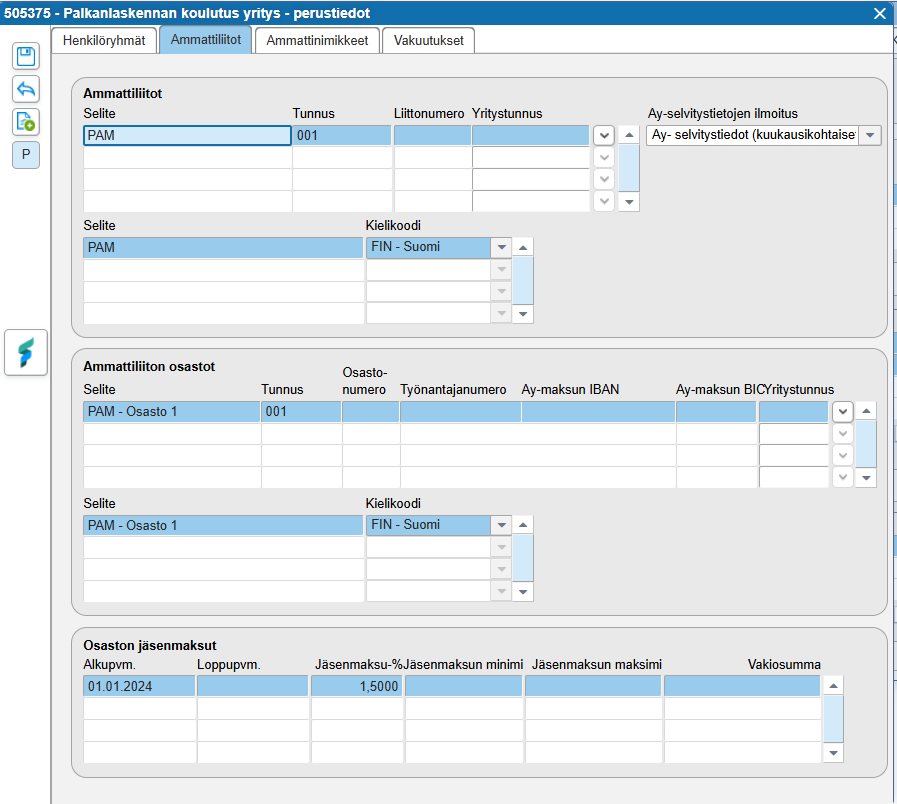The width and height of the screenshot is (897, 804).
Task: Click Jäsenmaksu-% value 1,5000
Action: [x=356, y=686]
